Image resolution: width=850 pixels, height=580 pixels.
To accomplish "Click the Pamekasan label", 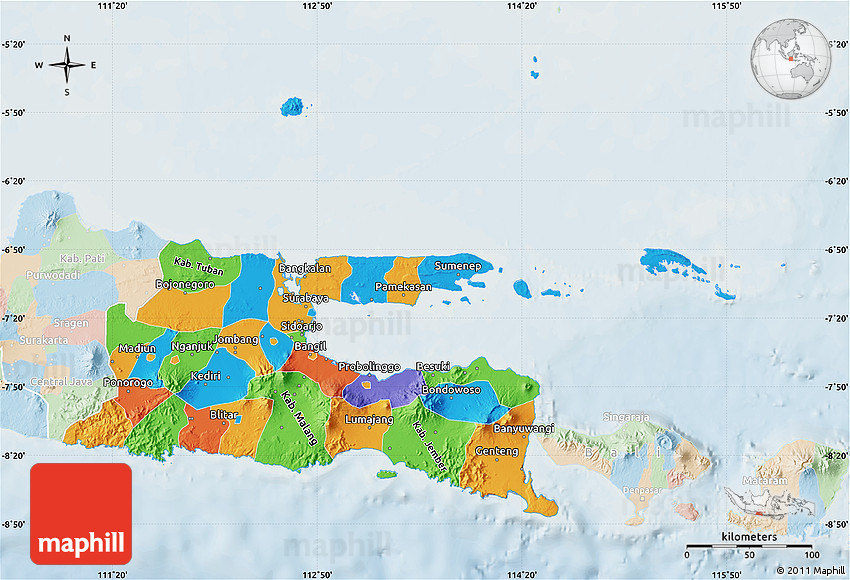I will coord(404,287).
